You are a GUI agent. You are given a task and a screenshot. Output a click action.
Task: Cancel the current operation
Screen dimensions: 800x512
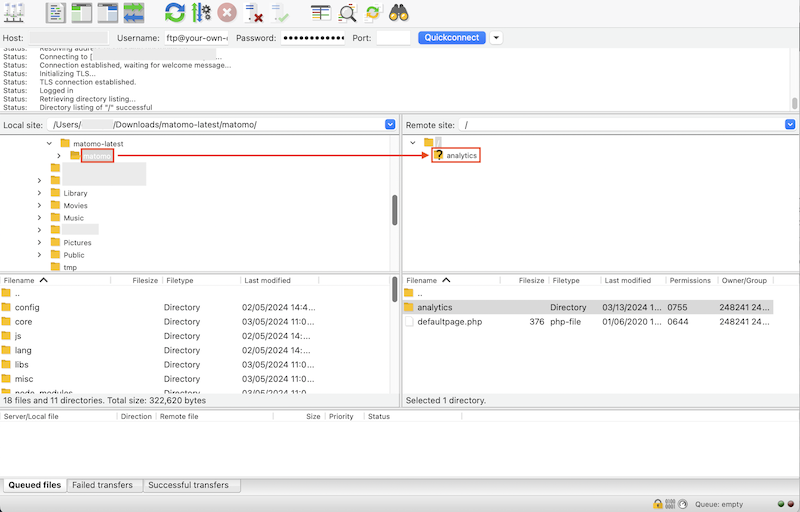[227, 13]
